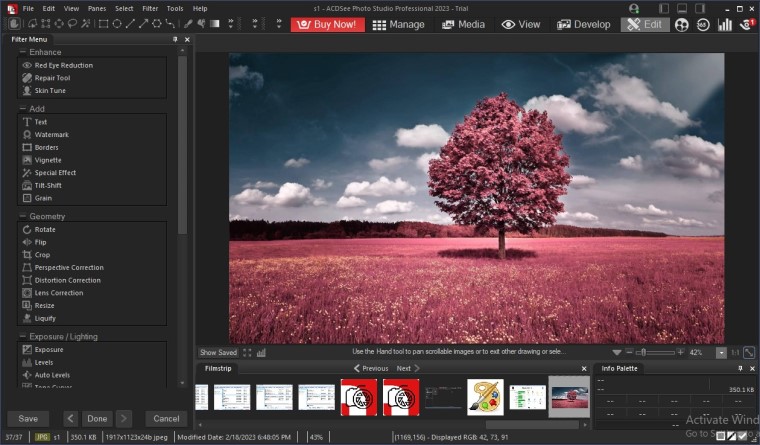Image resolution: width=760 pixels, height=445 pixels.
Task: Open the Panes menu
Action: coord(96,8)
